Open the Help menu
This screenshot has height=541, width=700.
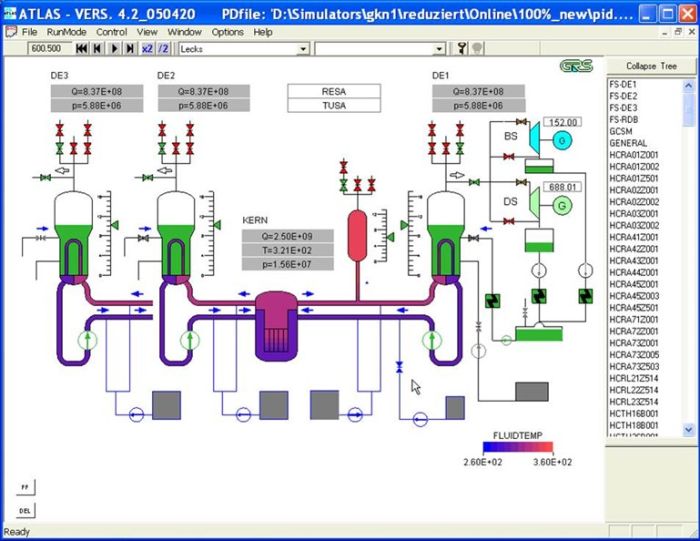(262, 32)
